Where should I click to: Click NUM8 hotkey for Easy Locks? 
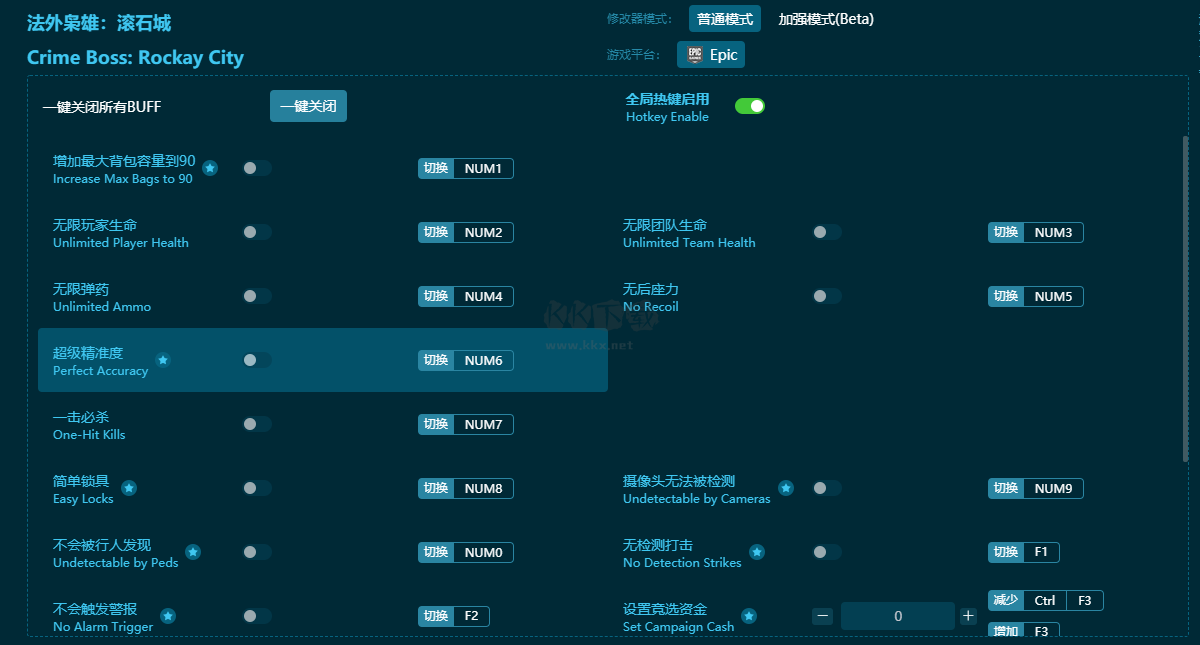[466, 488]
